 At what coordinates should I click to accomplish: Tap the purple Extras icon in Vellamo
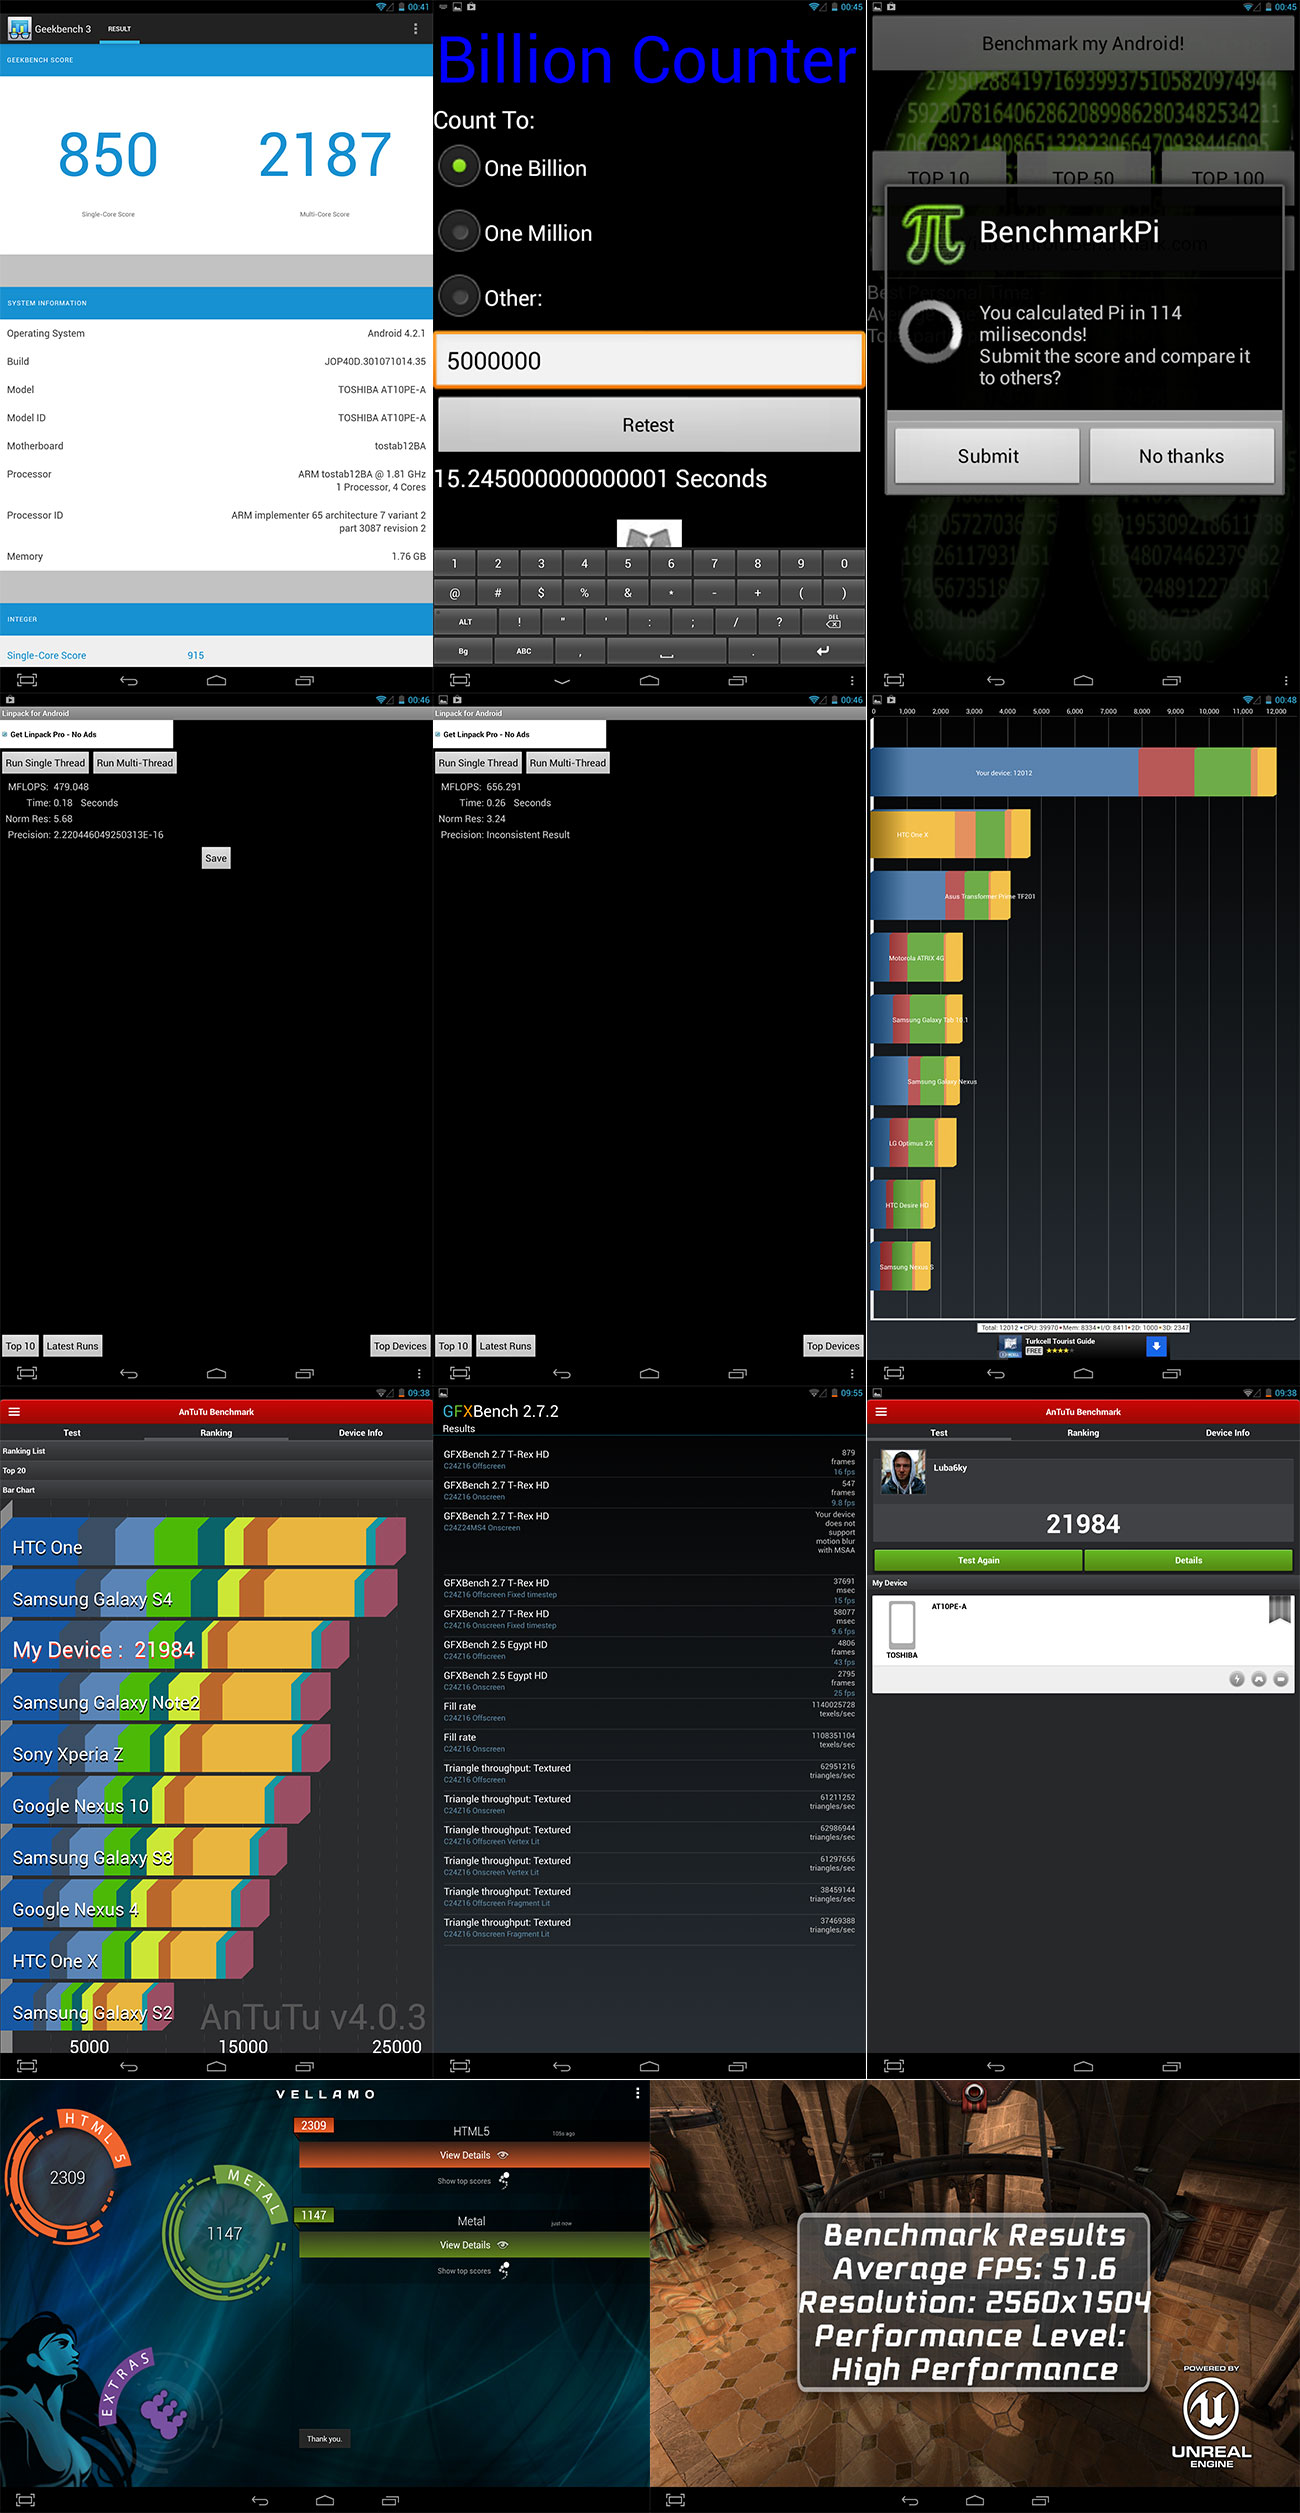[163, 2413]
